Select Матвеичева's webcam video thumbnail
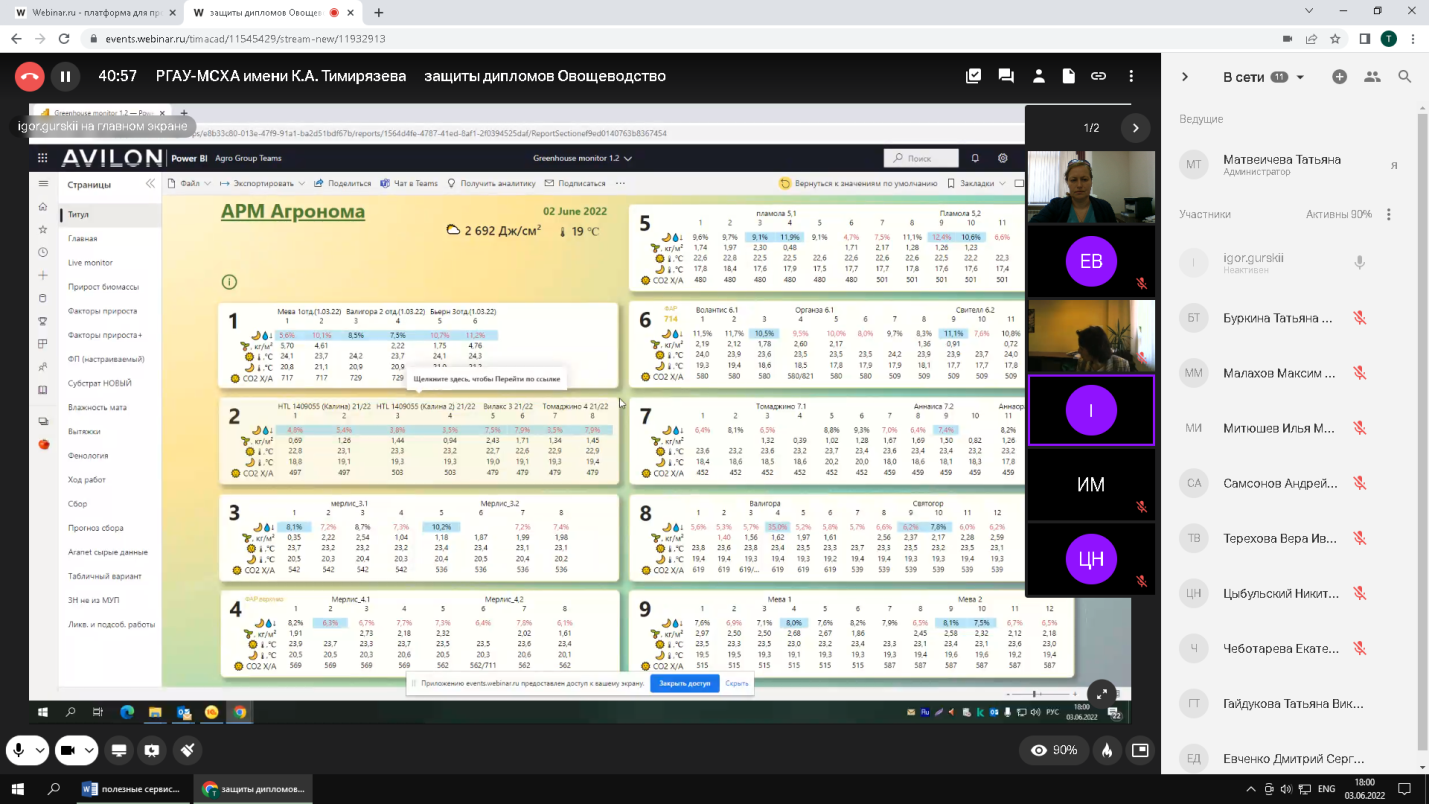Image resolution: width=1429 pixels, height=804 pixels. [x=1091, y=187]
